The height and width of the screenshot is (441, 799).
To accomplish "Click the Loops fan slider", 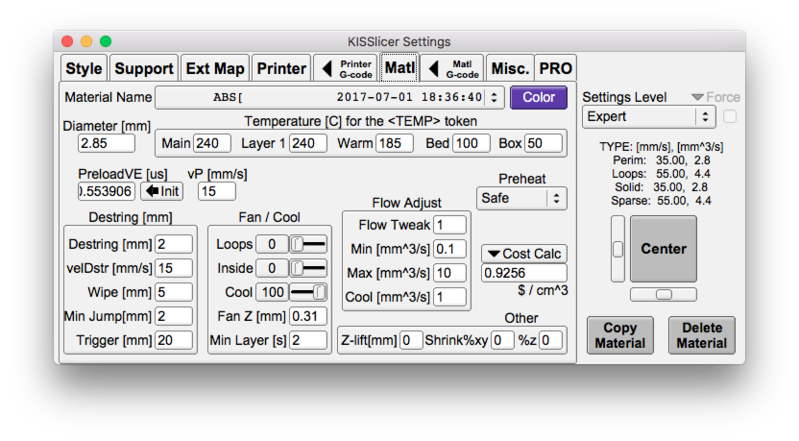I will [308, 244].
